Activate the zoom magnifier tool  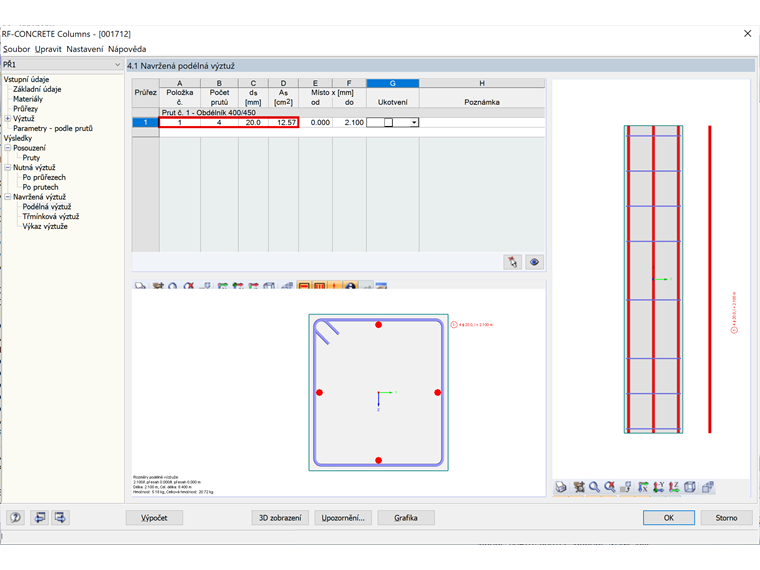coord(594,487)
